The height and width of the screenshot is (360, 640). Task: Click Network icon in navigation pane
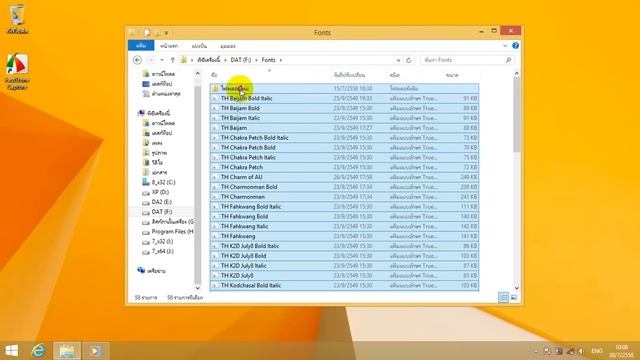pos(141,270)
